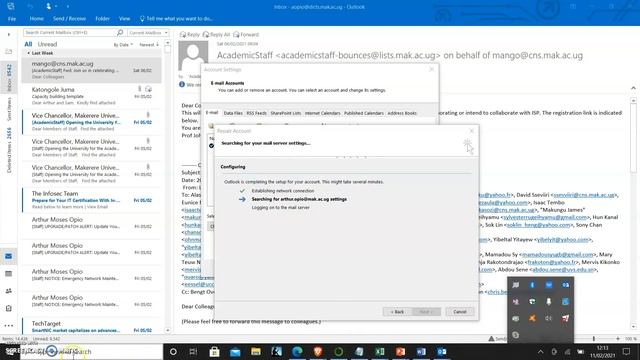Open File Explorer from taskbar

coord(256,351)
